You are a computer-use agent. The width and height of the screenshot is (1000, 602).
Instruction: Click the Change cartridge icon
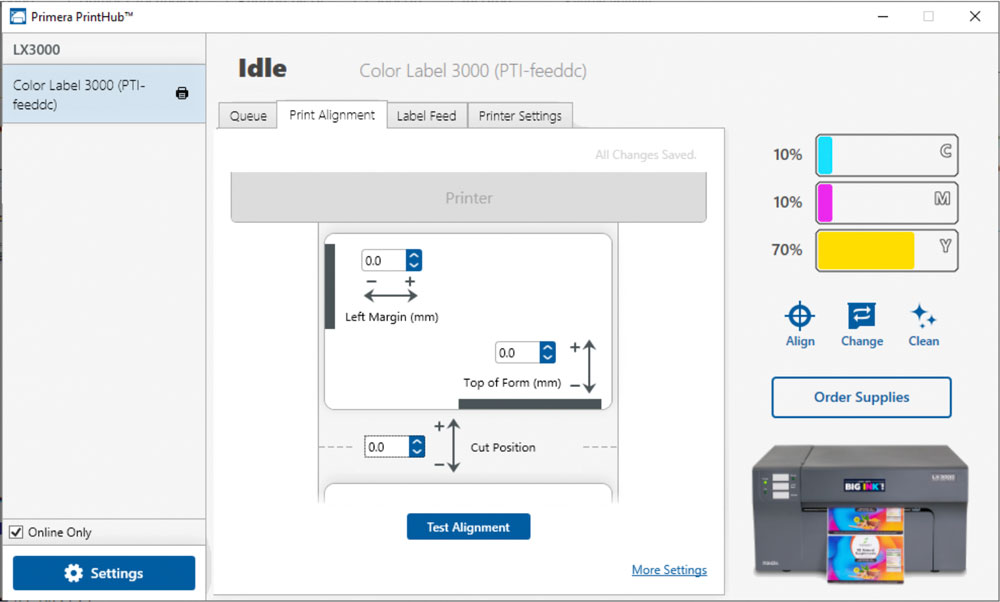(862, 316)
